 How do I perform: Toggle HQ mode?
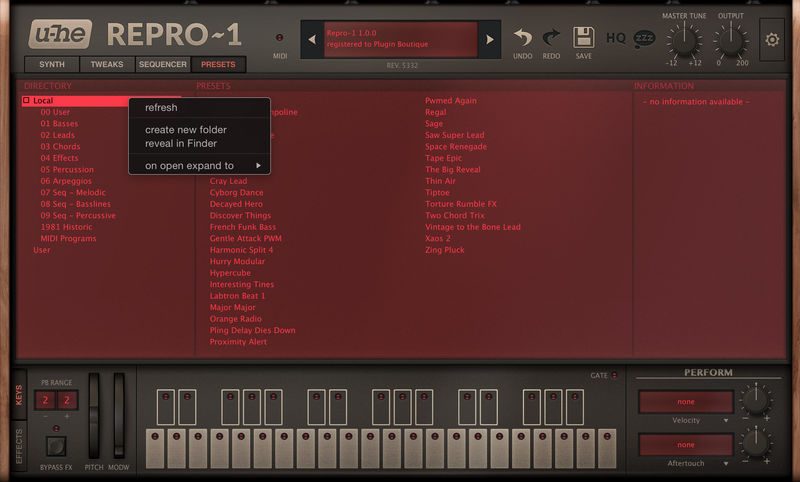616,39
